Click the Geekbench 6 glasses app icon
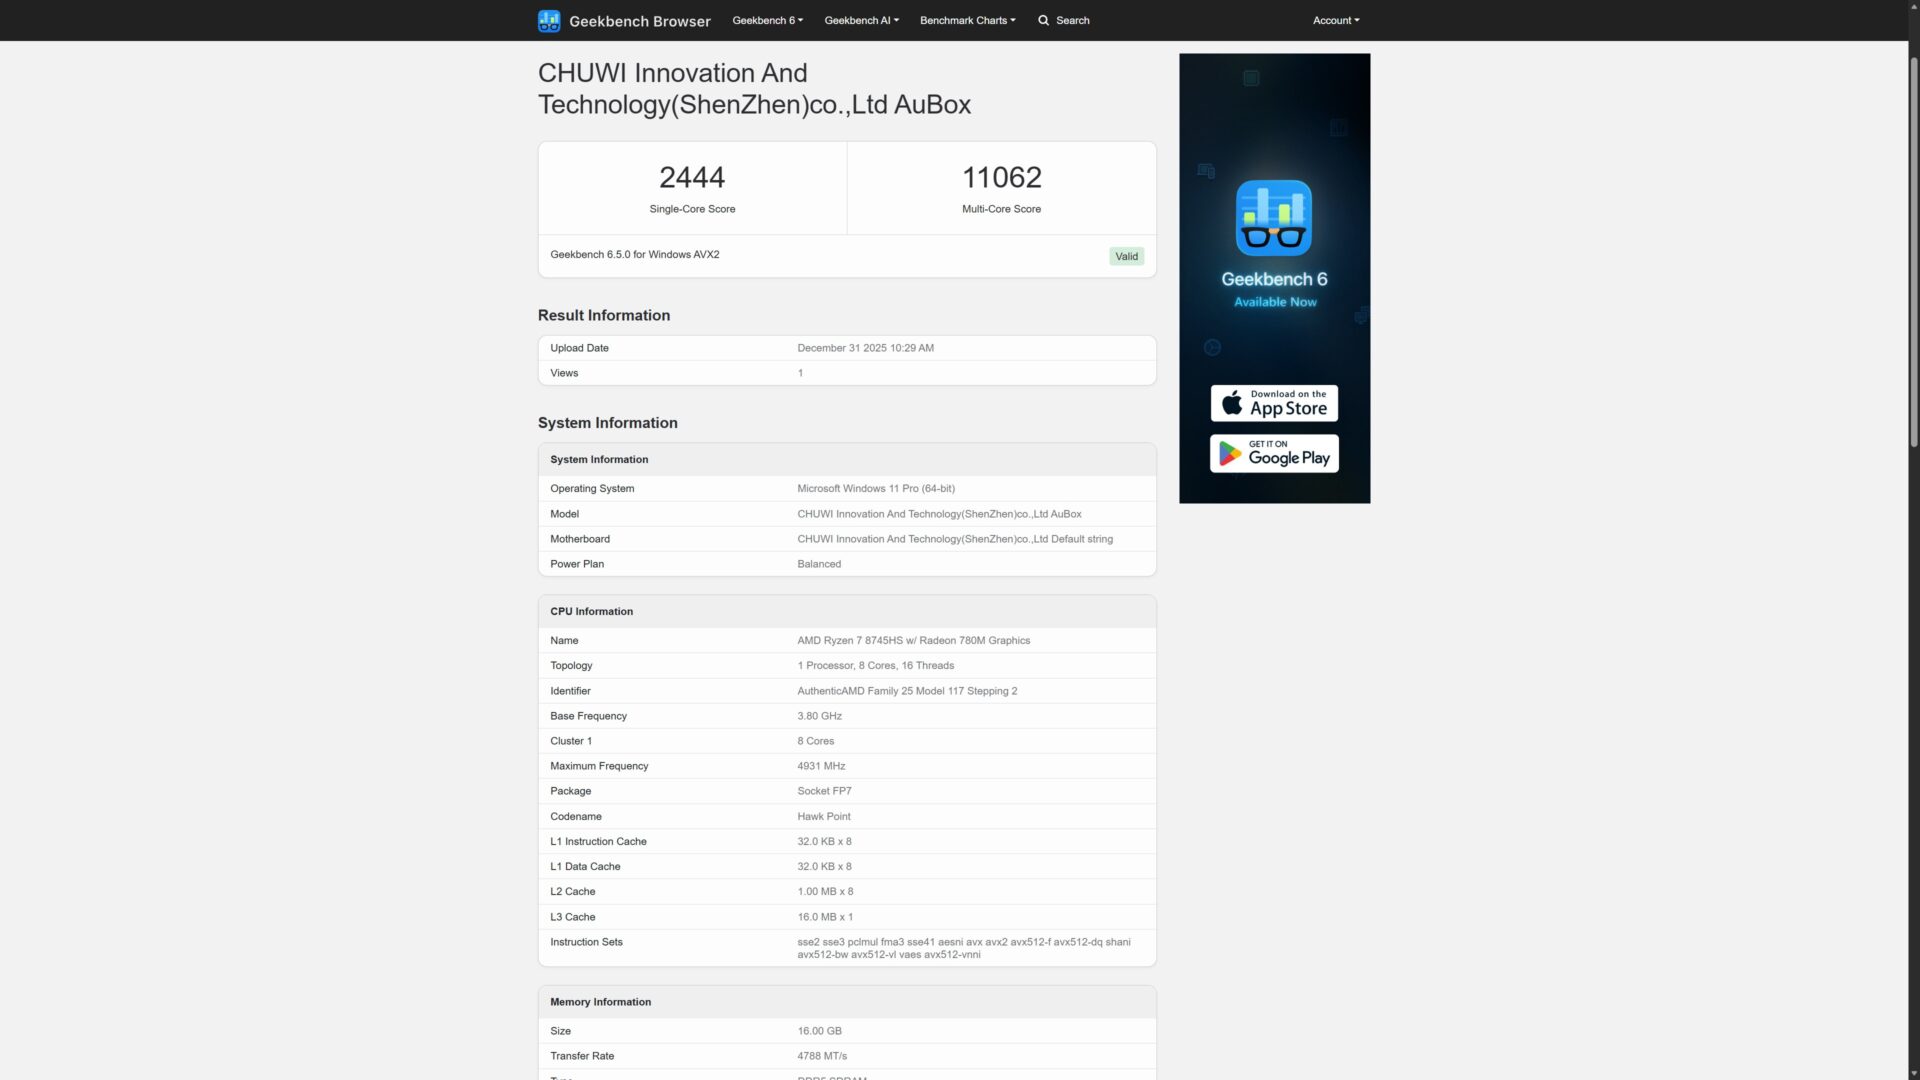The image size is (1920, 1080). click(1273, 218)
